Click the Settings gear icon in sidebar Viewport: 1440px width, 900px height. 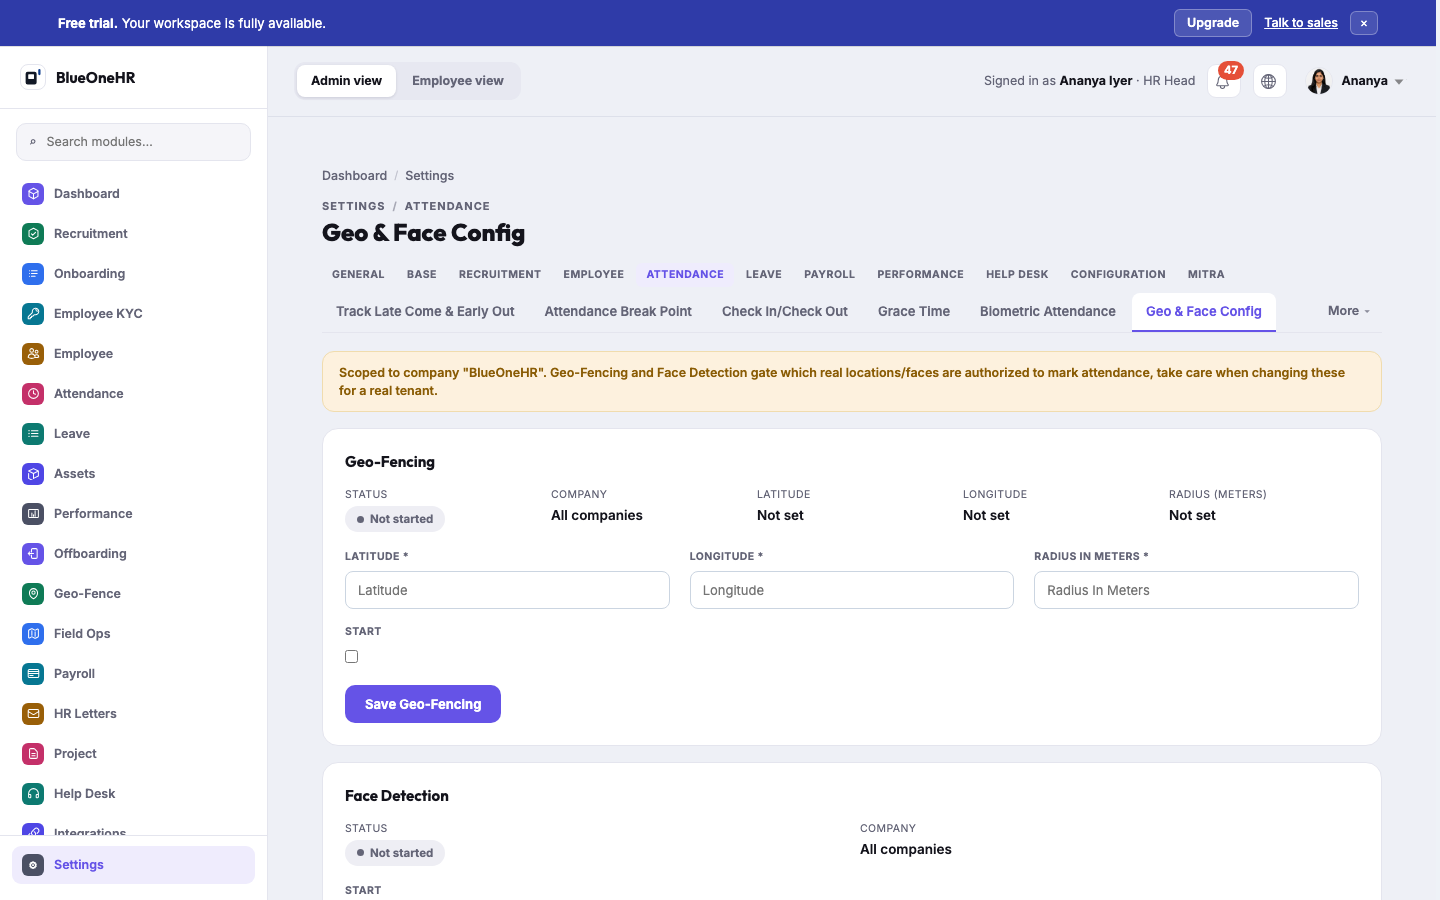33,865
